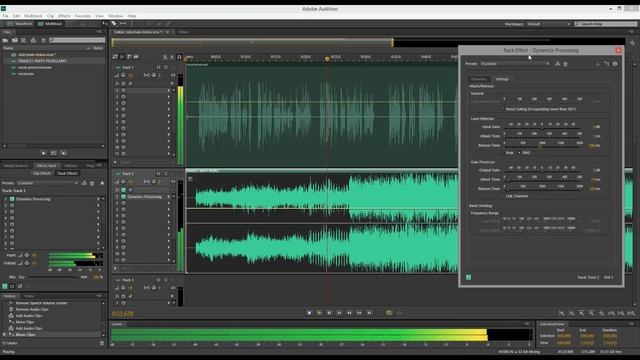This screenshot has width=640, height=360.
Task: Click the effects fx icon above Track 1
Action: click(x=122, y=57)
